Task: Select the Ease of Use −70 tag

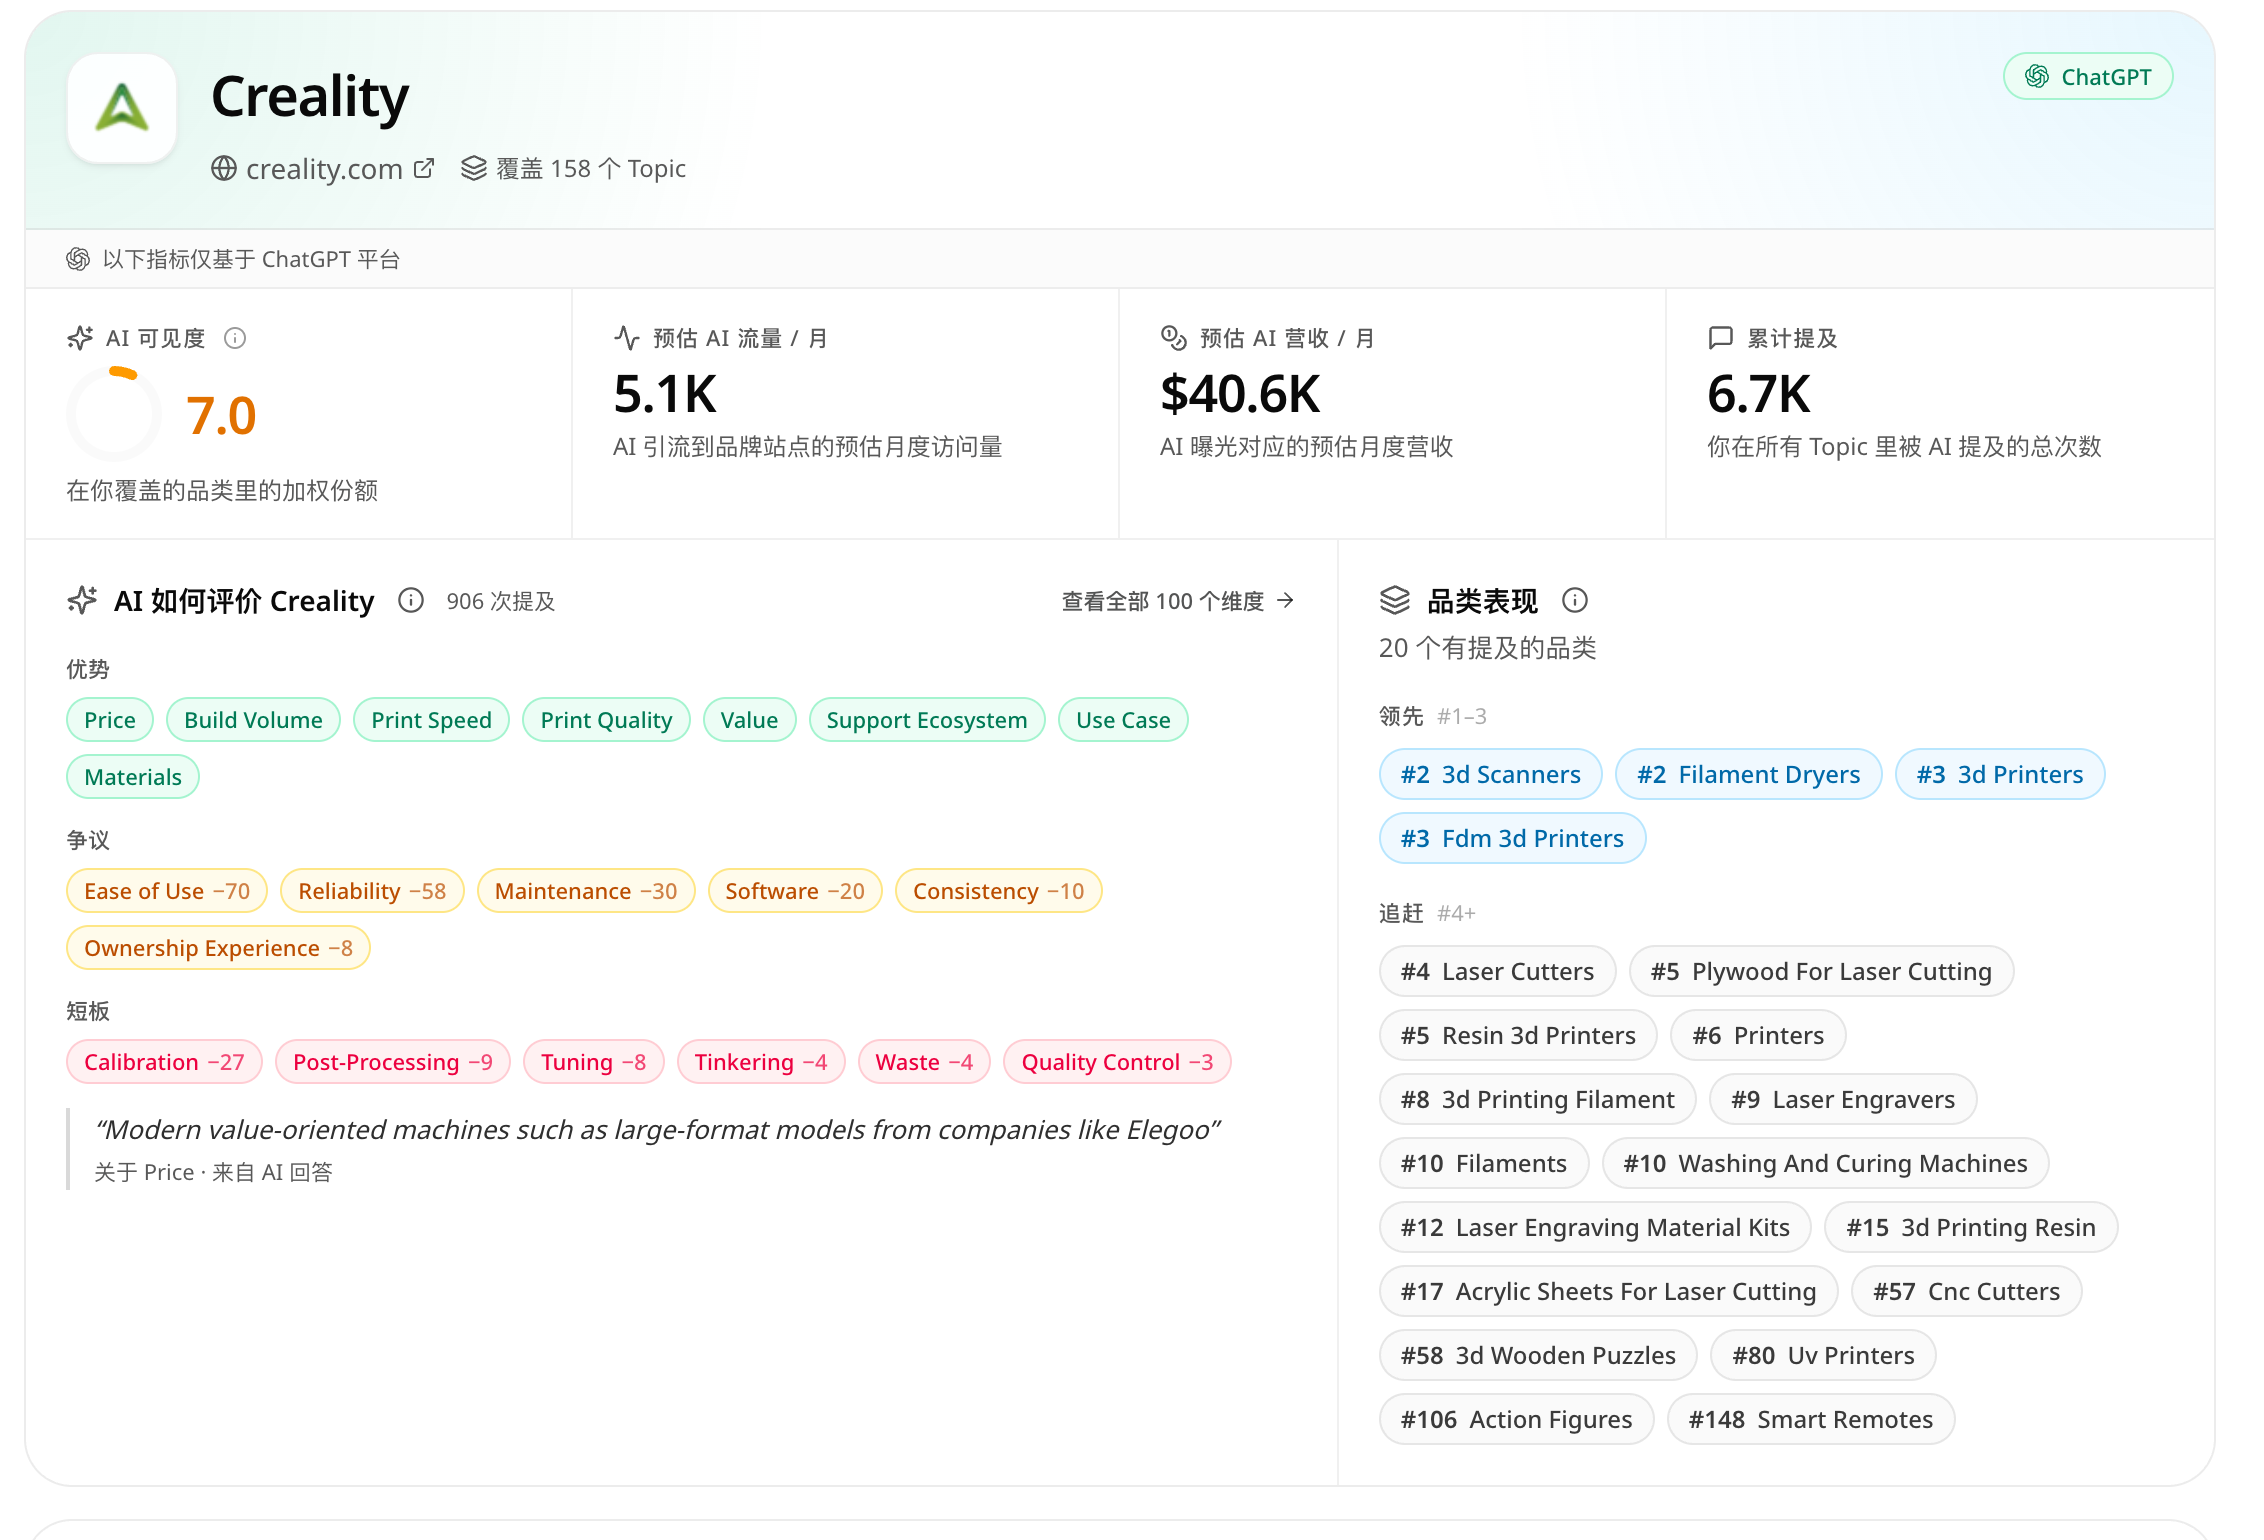Action: click(x=167, y=891)
